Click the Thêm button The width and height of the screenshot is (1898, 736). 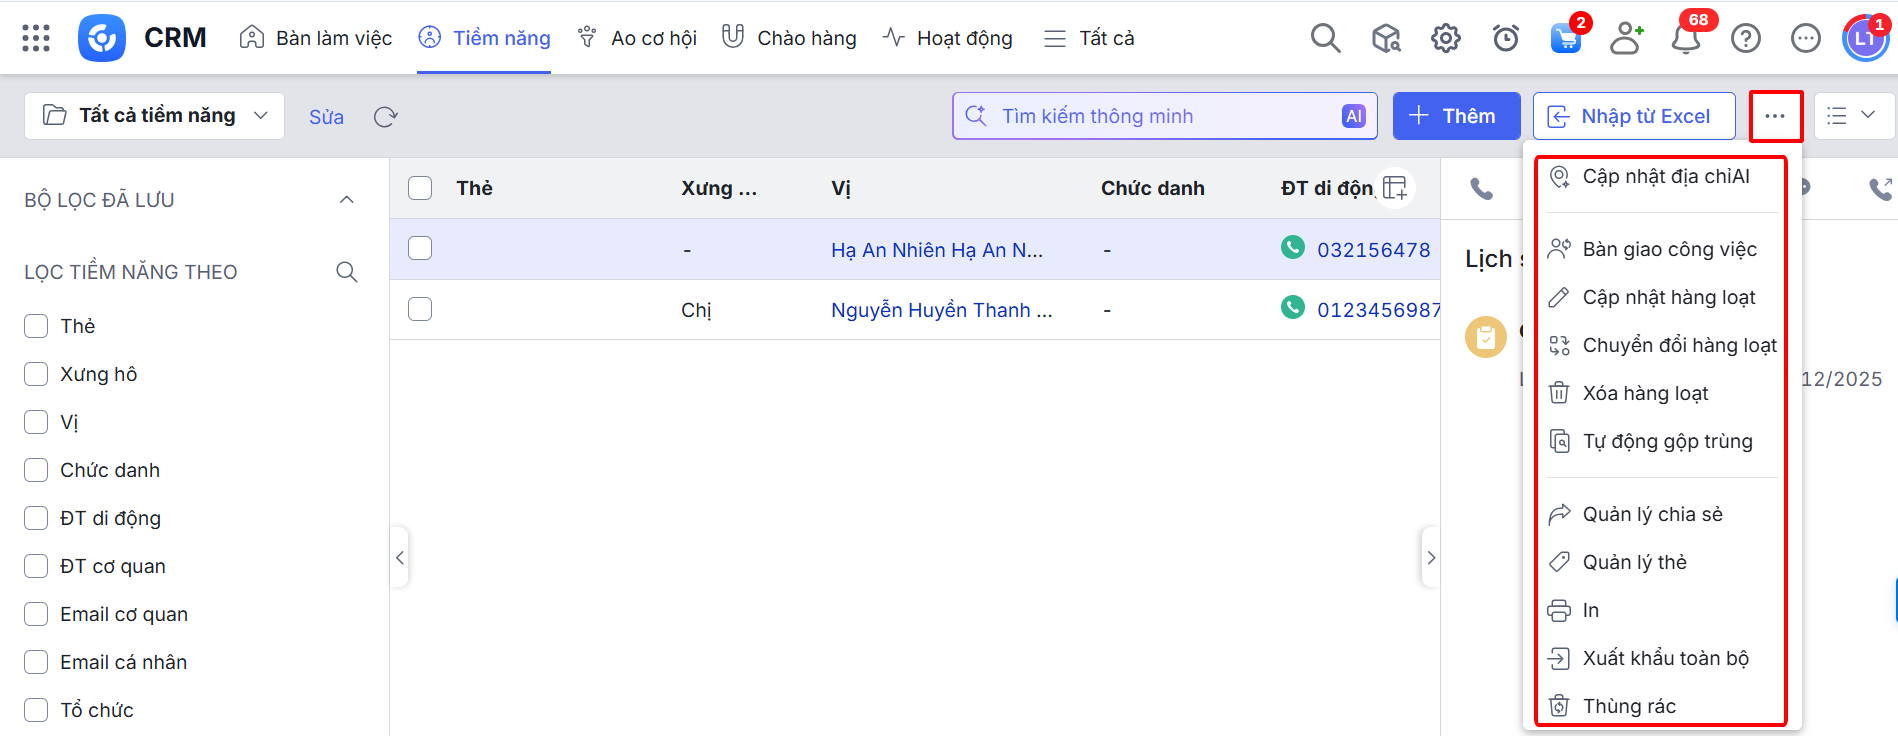1456,116
